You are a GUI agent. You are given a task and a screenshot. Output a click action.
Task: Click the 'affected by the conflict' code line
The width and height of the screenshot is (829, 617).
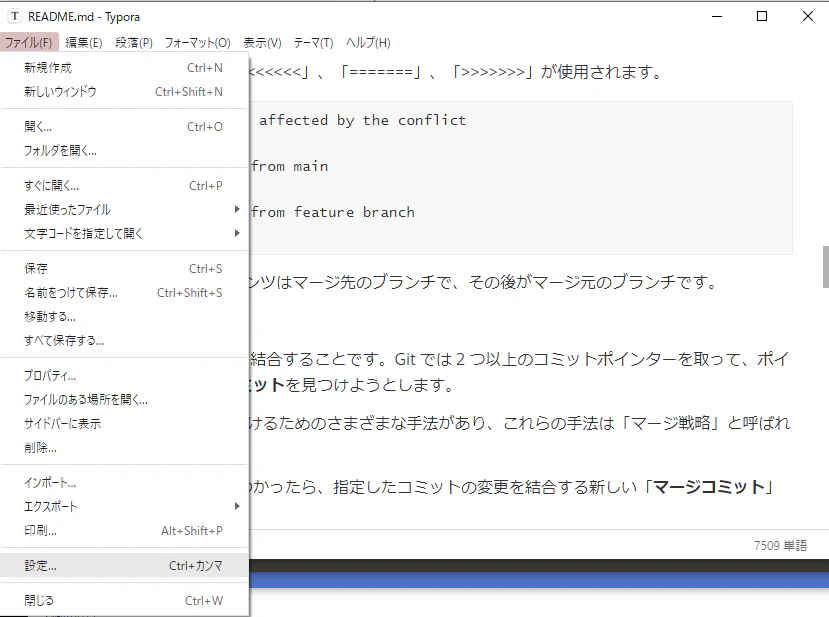[x=362, y=121]
